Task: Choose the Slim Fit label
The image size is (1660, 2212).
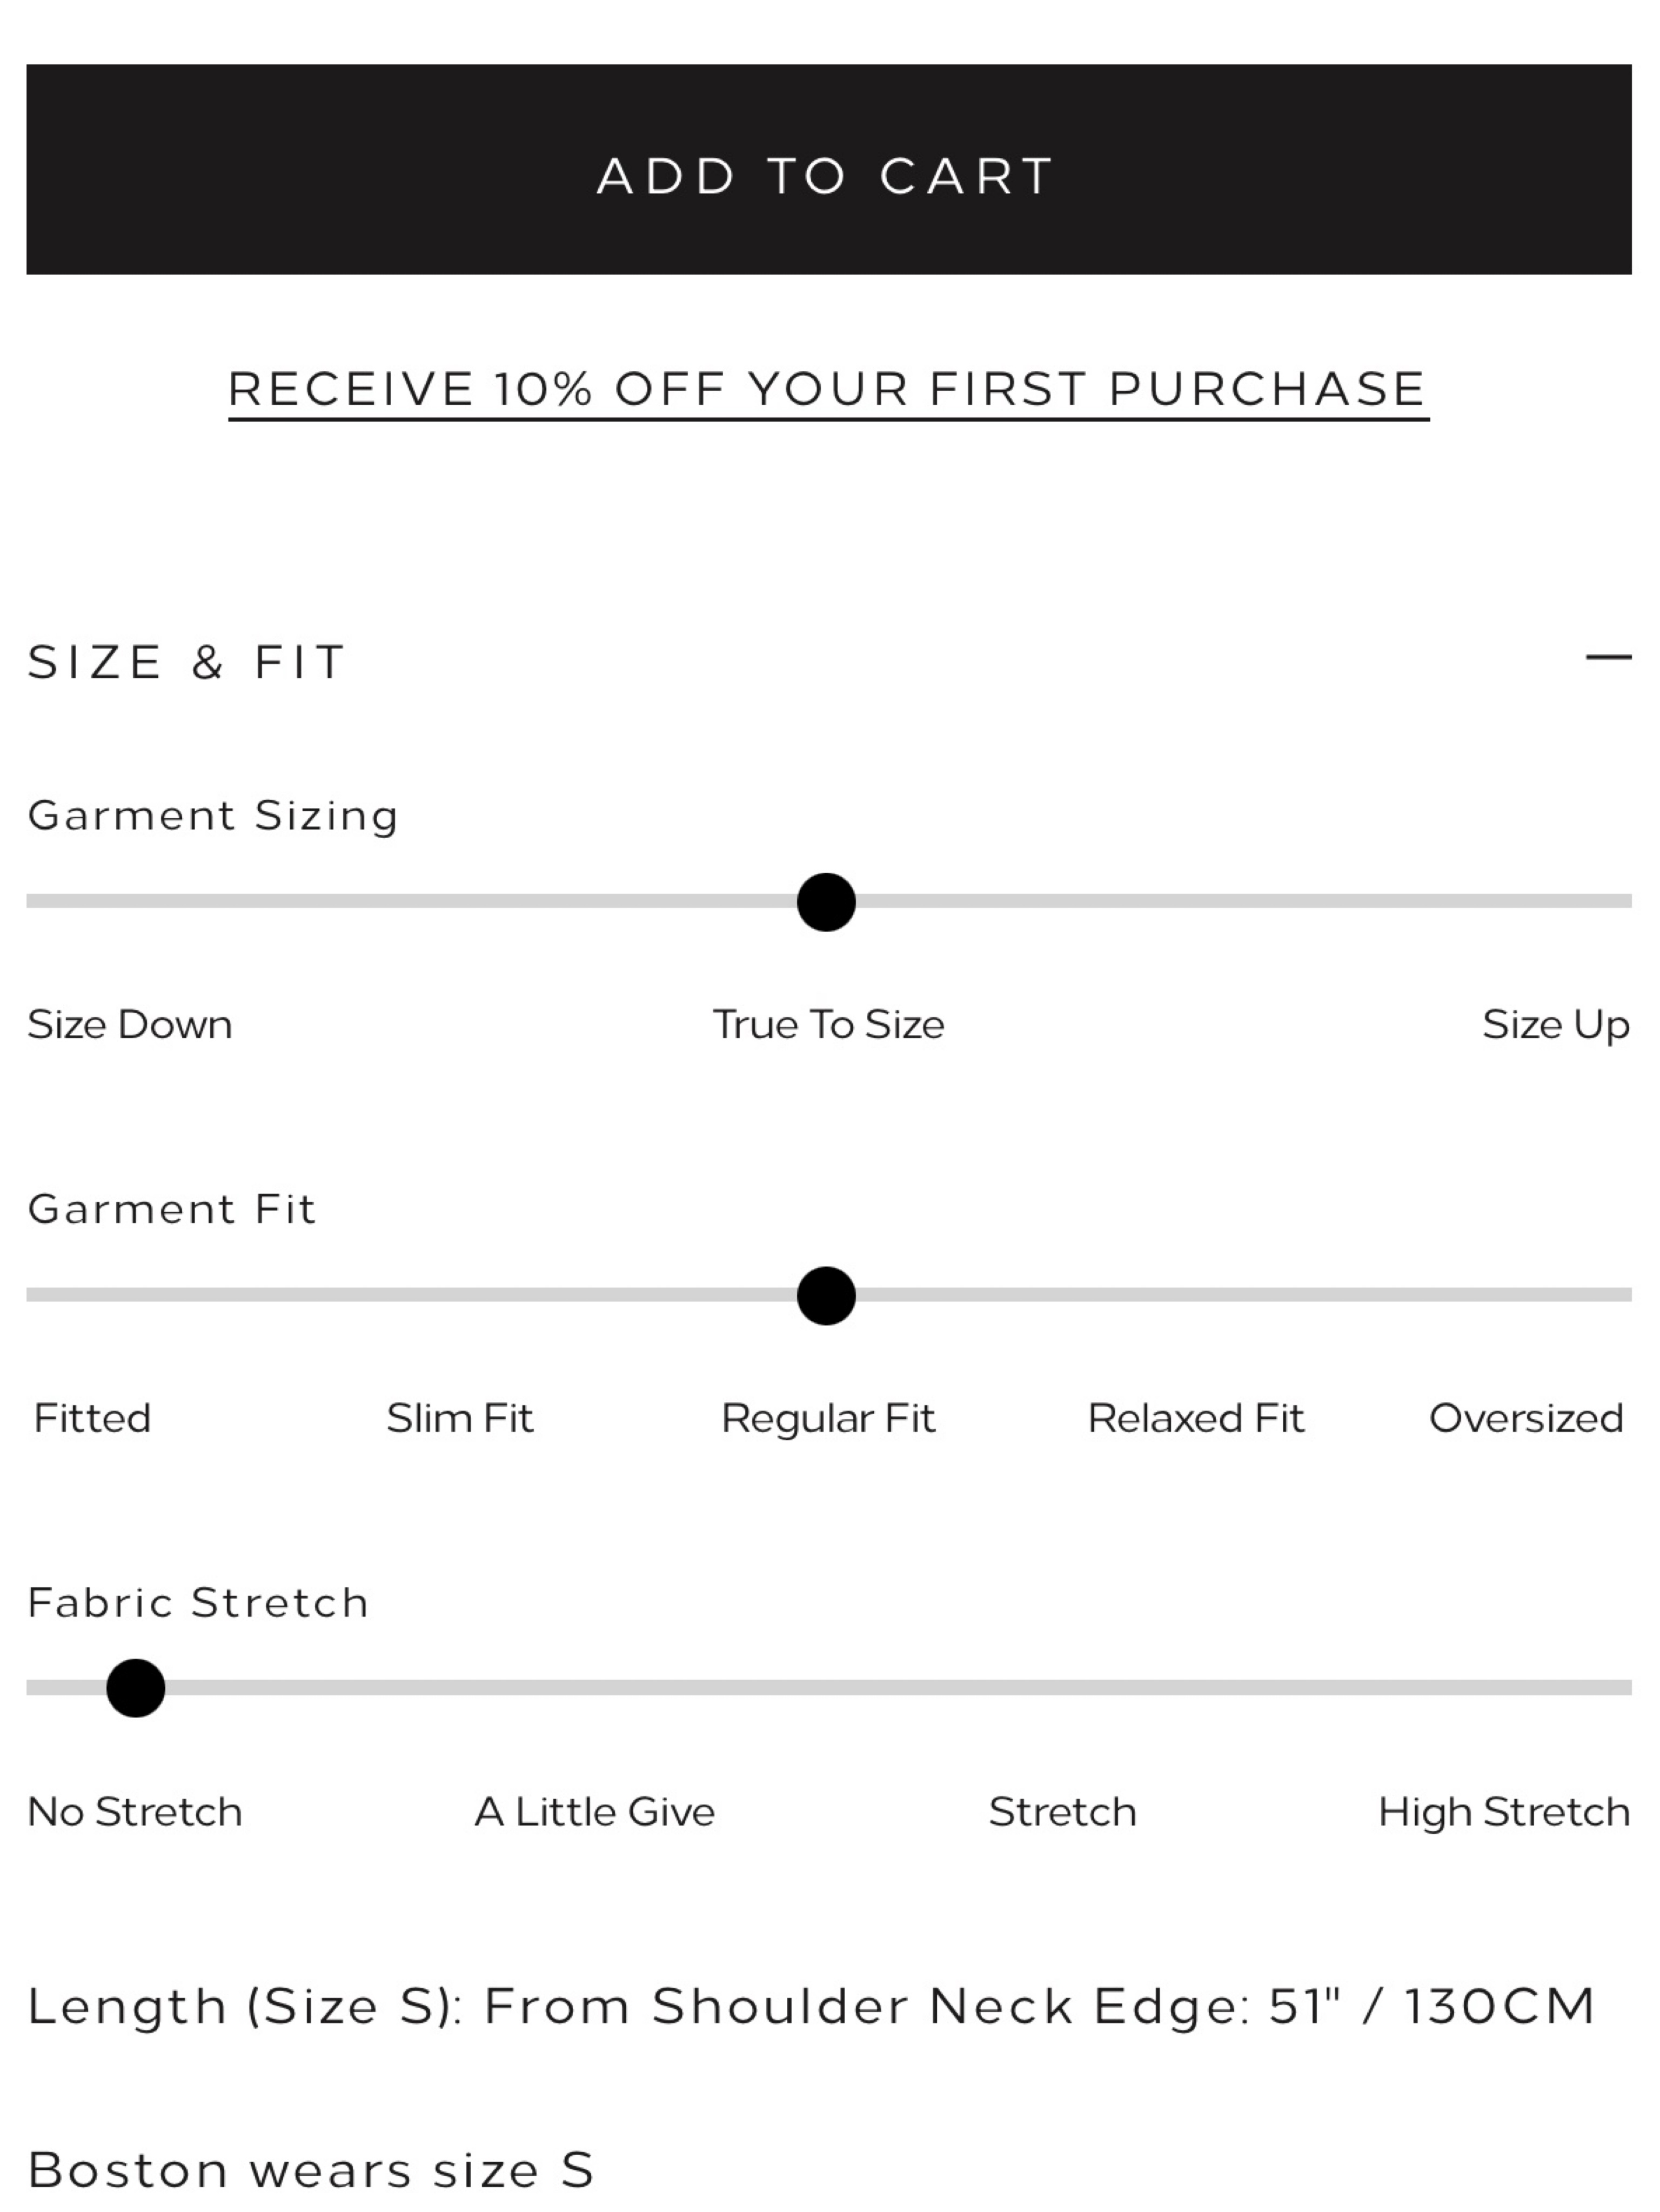Action: click(x=460, y=1418)
